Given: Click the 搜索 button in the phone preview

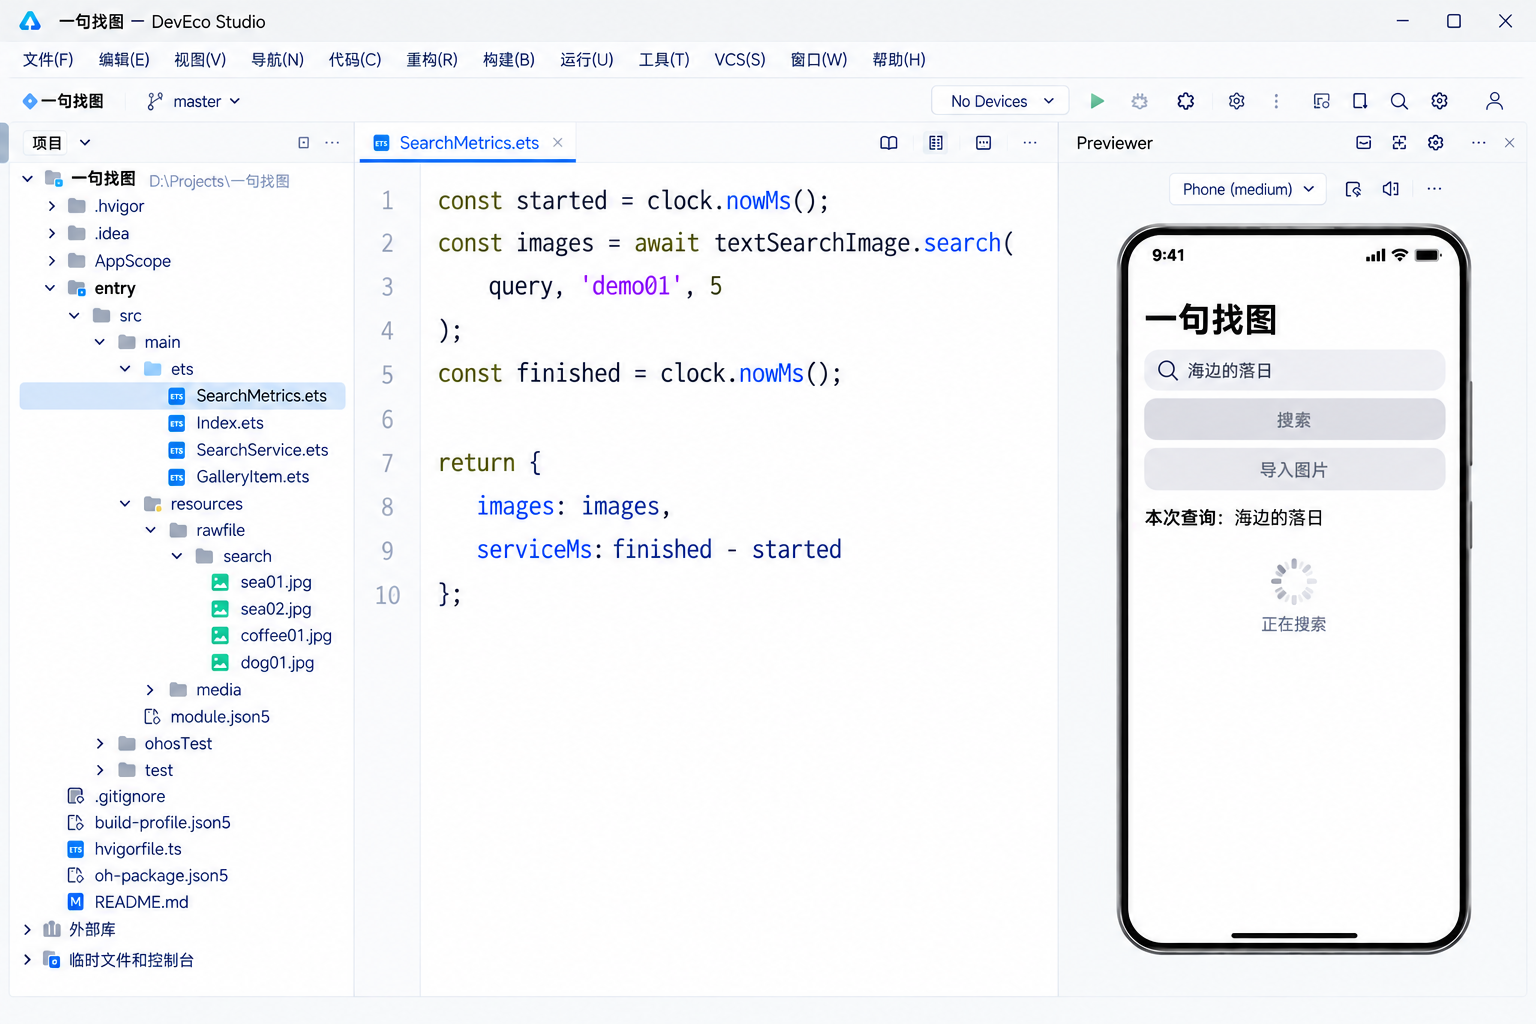Looking at the screenshot, I should click(1294, 420).
